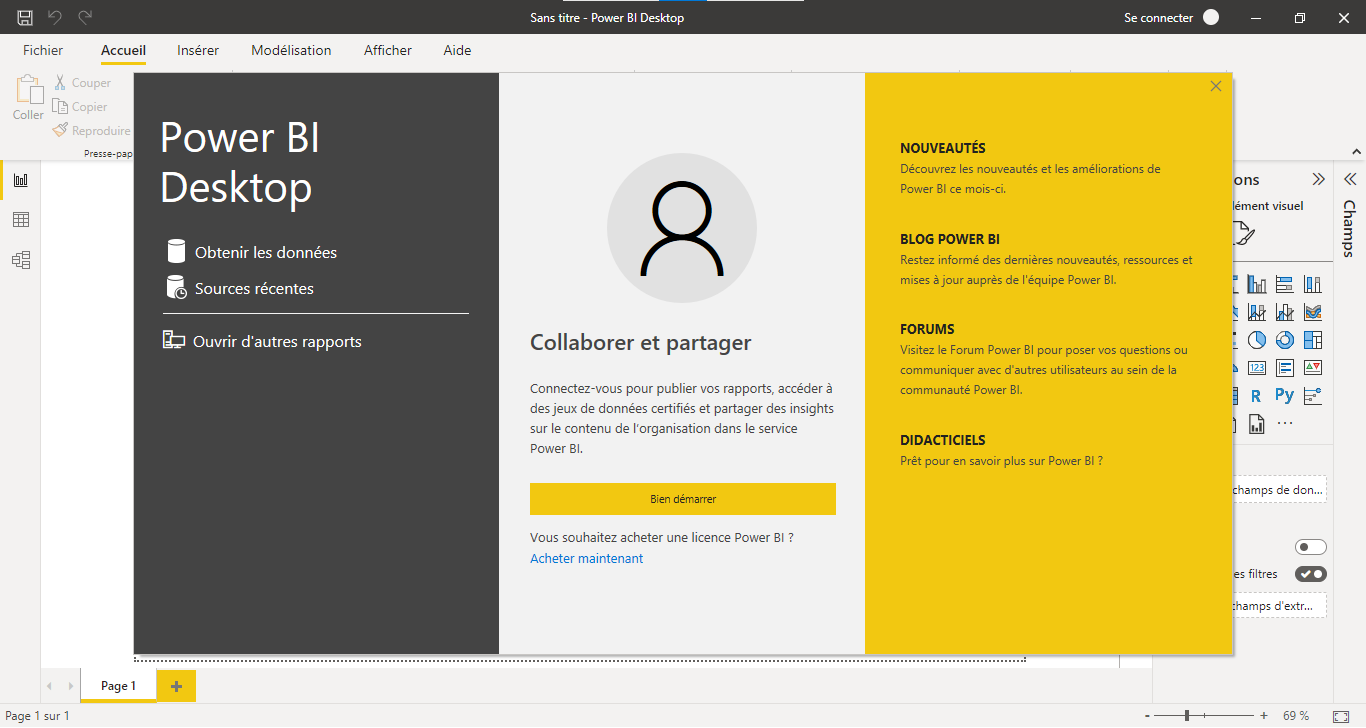Open the BLOG POWER BI link

[x=950, y=239]
